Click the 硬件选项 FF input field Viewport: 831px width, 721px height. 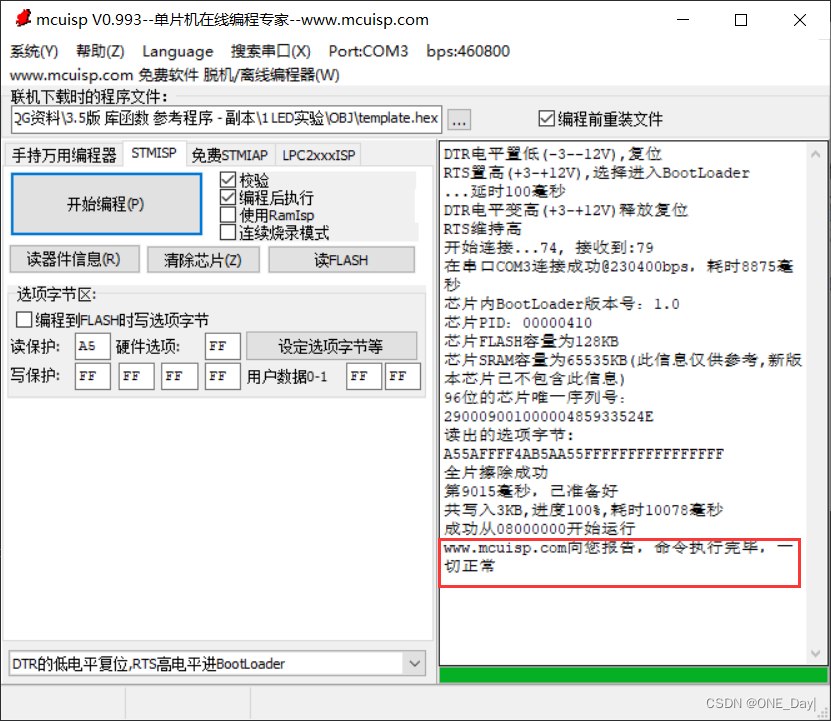[223, 346]
